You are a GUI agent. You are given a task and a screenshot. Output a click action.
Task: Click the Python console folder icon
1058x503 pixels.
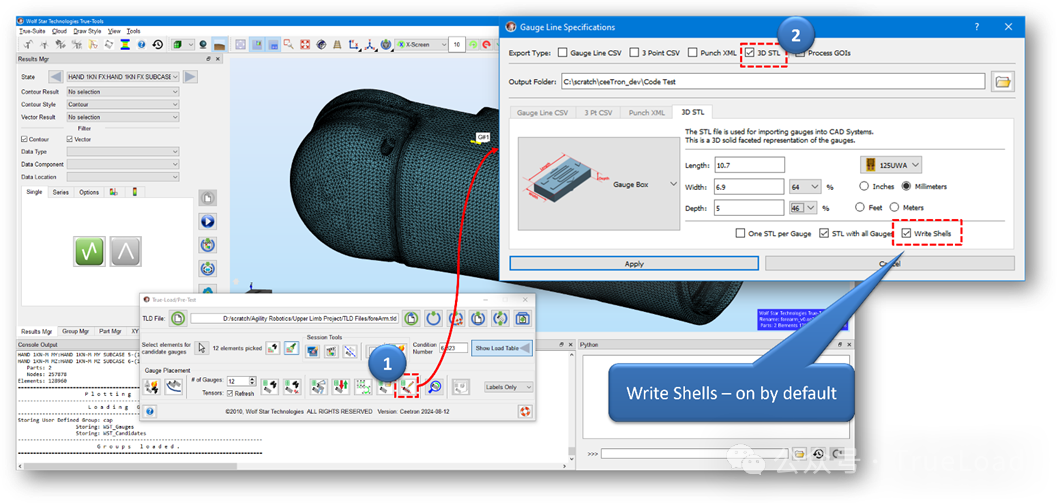799,453
